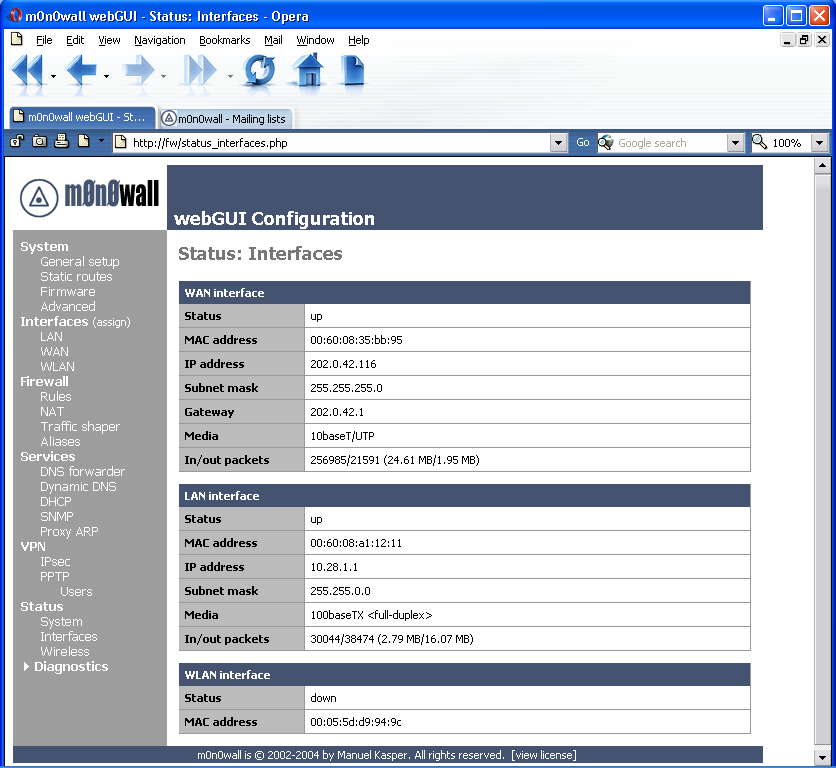836x768 pixels.
Task: Click the m0n0wall logo
Action: tap(89, 196)
